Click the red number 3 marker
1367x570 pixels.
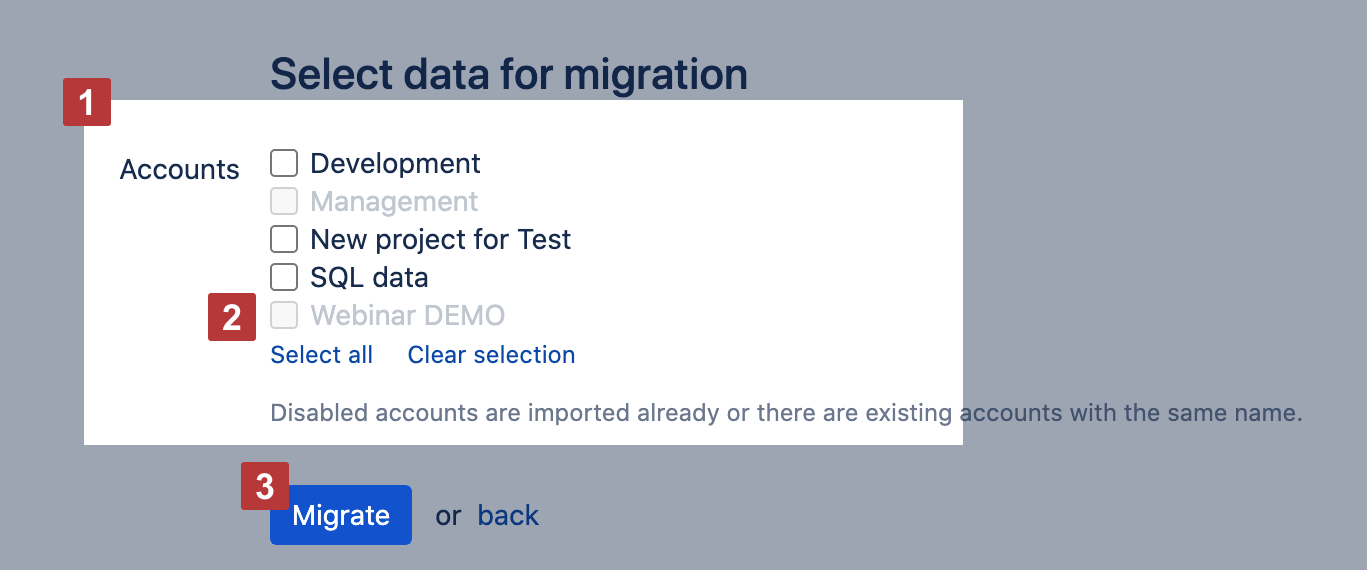coord(265,486)
